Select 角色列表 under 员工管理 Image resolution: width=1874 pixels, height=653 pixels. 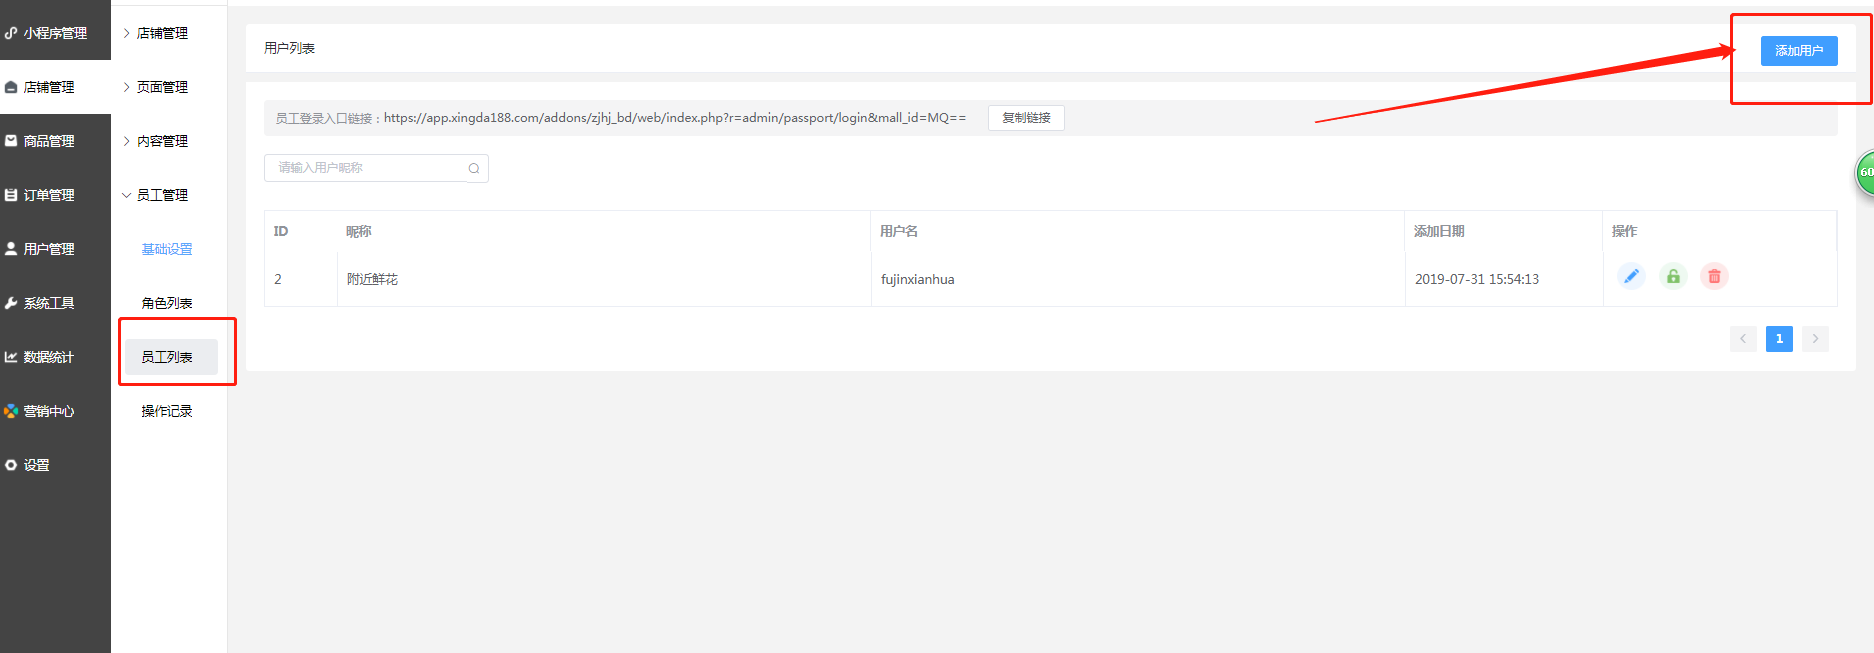point(167,303)
